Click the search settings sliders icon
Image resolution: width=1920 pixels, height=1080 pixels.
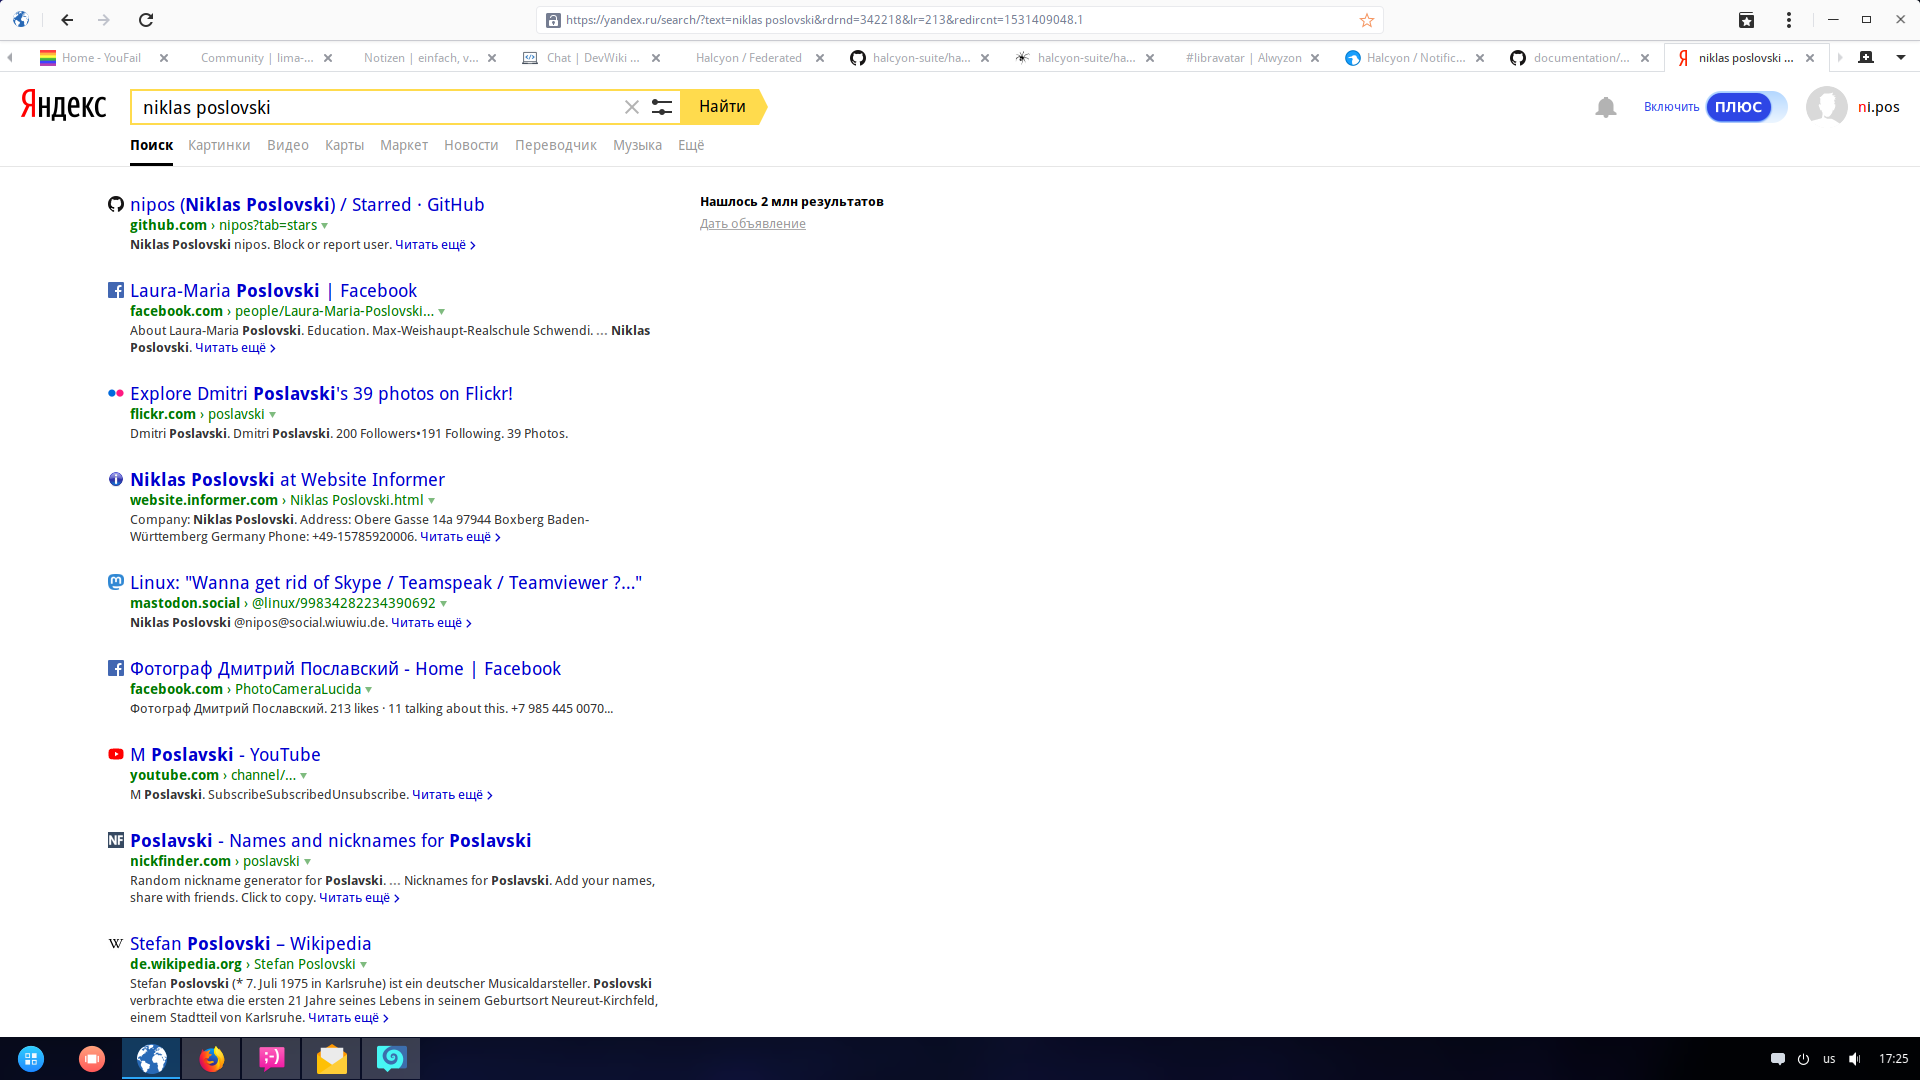[661, 107]
